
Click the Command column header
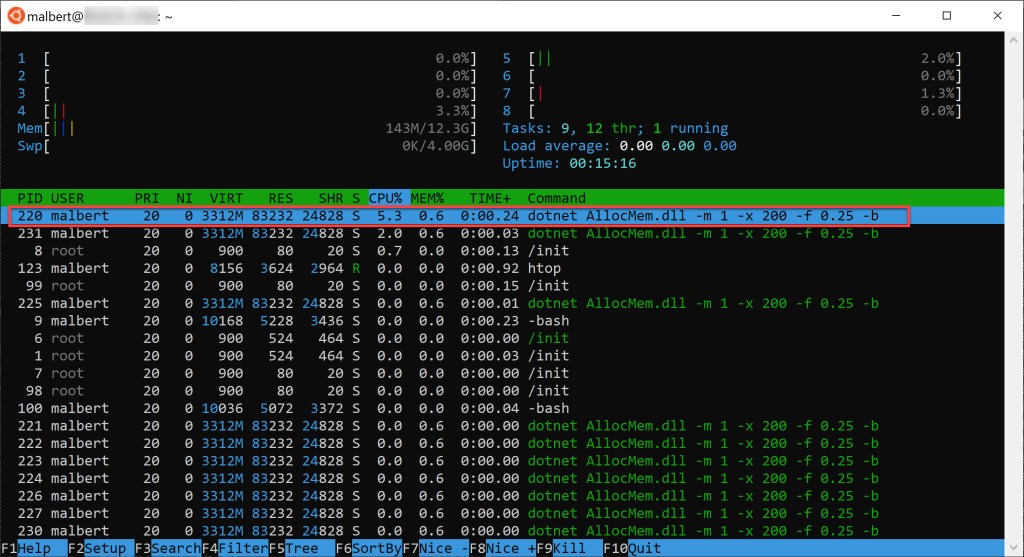coord(556,198)
